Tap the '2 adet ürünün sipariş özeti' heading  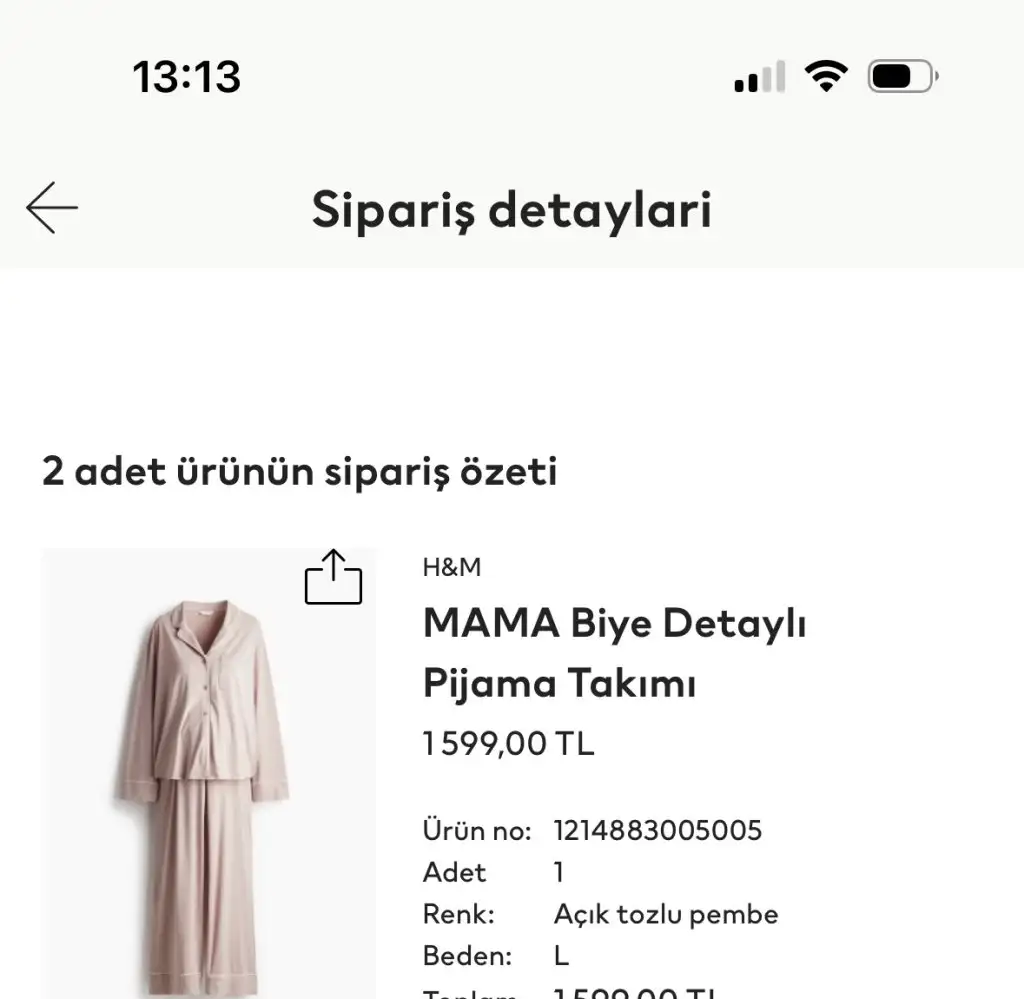click(x=299, y=470)
